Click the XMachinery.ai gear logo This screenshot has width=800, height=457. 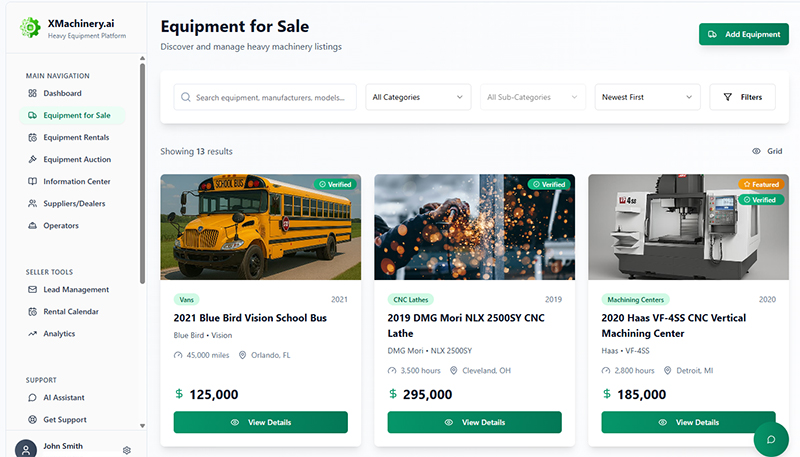coord(31,27)
